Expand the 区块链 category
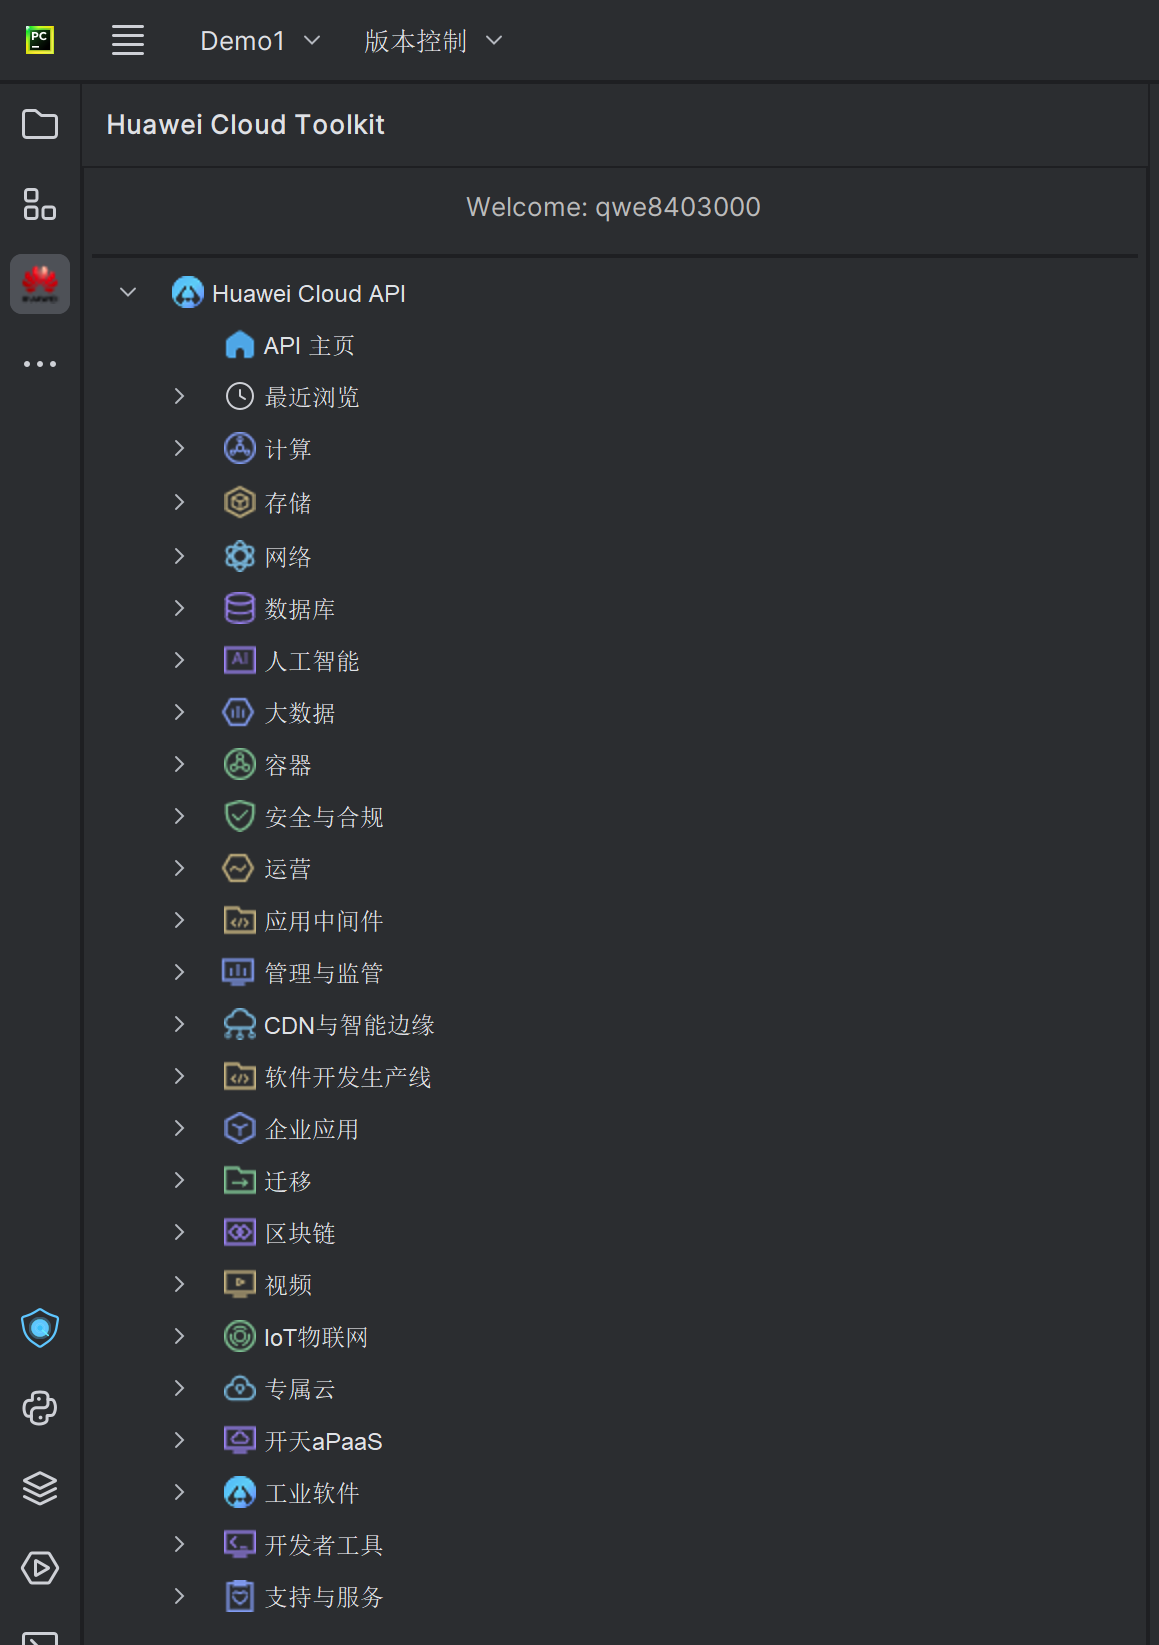The image size is (1159, 1645). (179, 1233)
